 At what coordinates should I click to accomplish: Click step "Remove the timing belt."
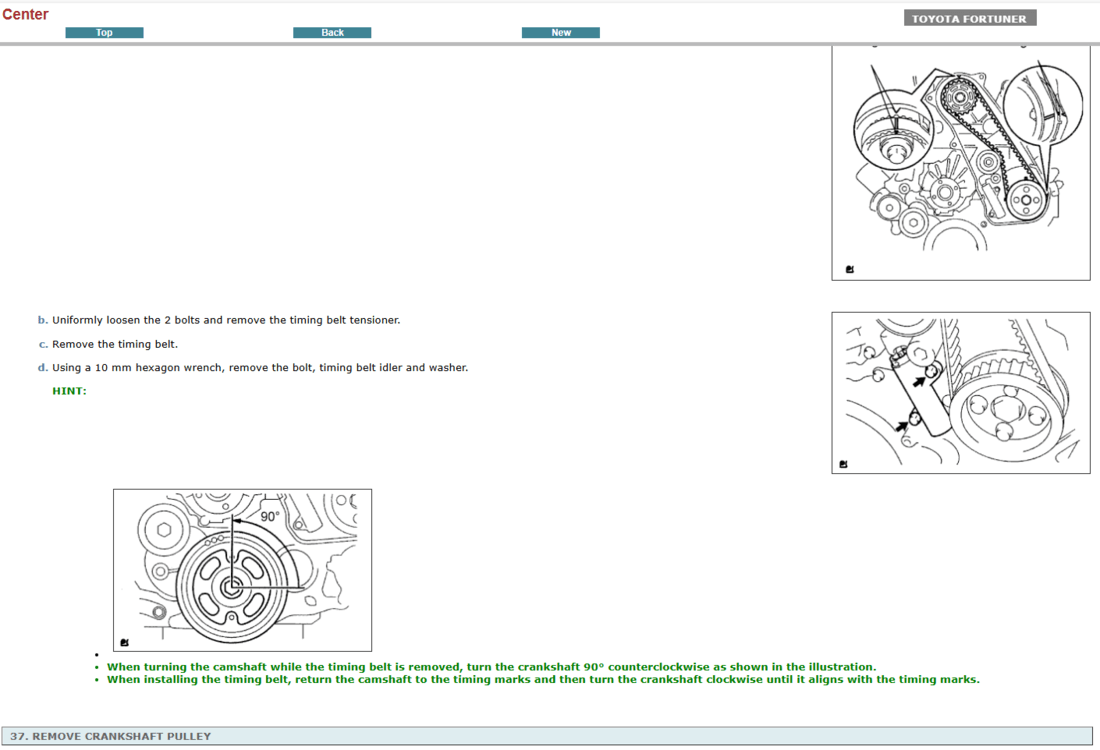click(115, 344)
